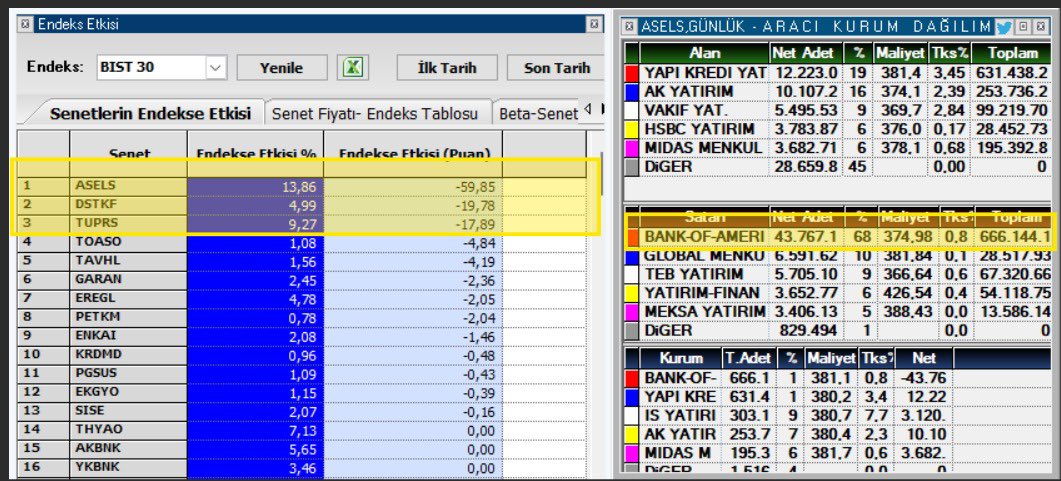The width and height of the screenshot is (1061, 481).
Task: Select the TOASO stock cell
Action: (129, 242)
